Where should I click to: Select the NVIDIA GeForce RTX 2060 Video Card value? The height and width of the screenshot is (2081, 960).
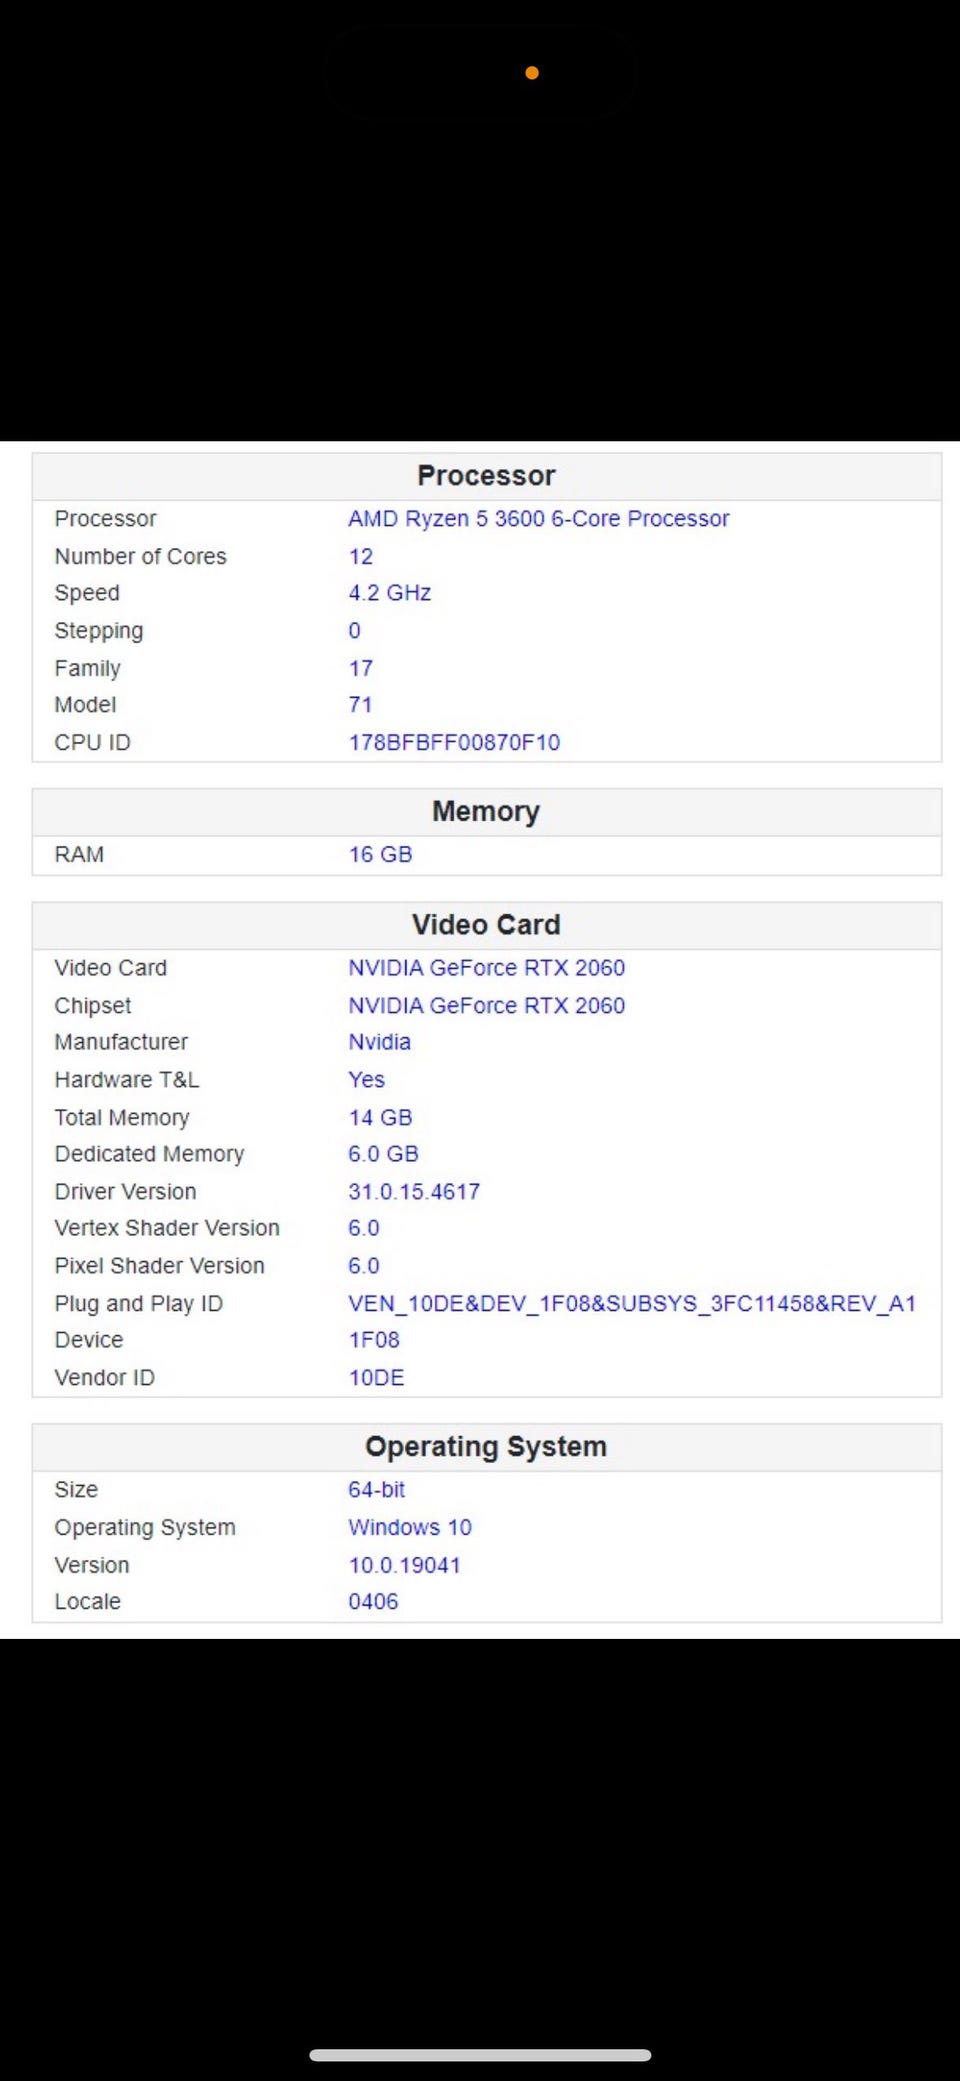point(486,968)
